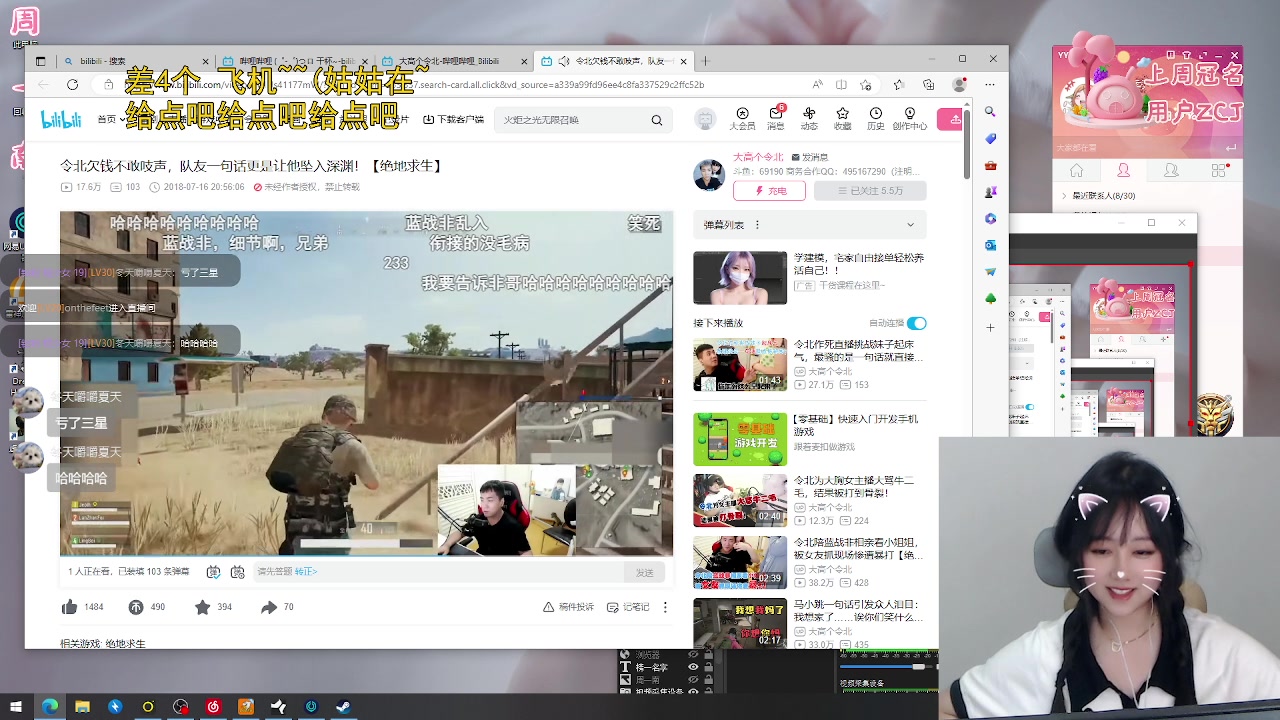Open the 首页 dropdown menu

(x=110, y=119)
